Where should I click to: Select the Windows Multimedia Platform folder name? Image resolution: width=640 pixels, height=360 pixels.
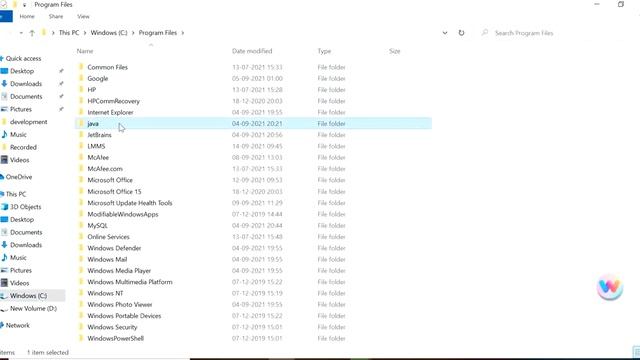130,282
